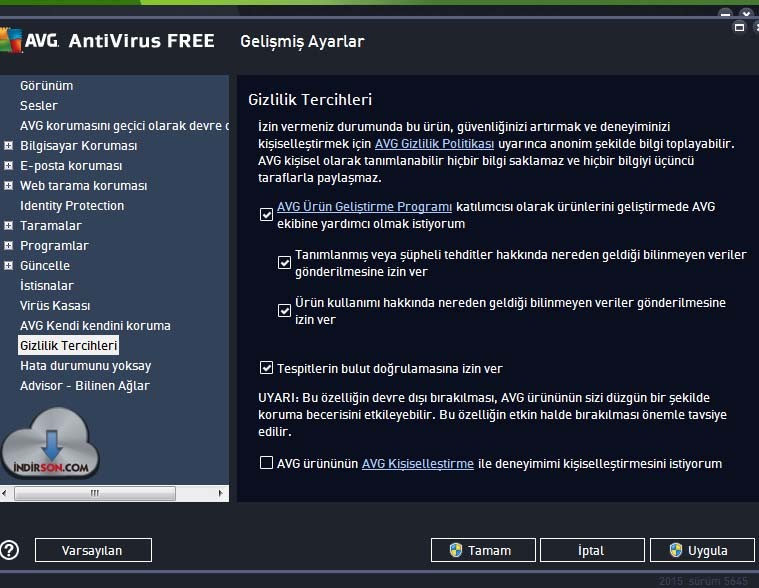Click the Varsayılan button
The image size is (759, 588).
click(x=93, y=550)
